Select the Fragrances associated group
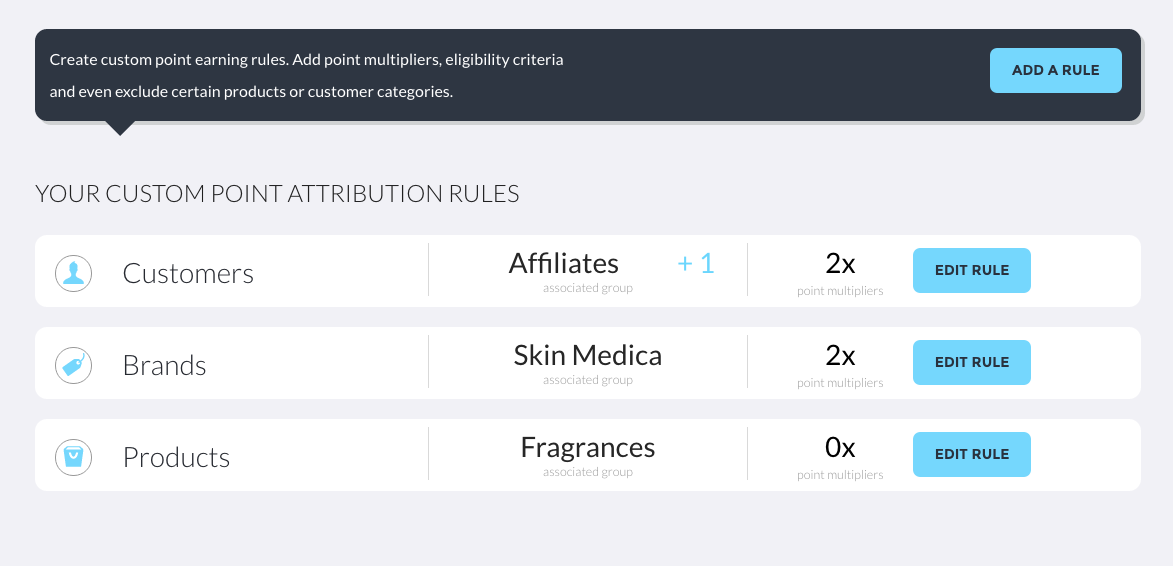This screenshot has height=566, width=1173. coord(588,447)
